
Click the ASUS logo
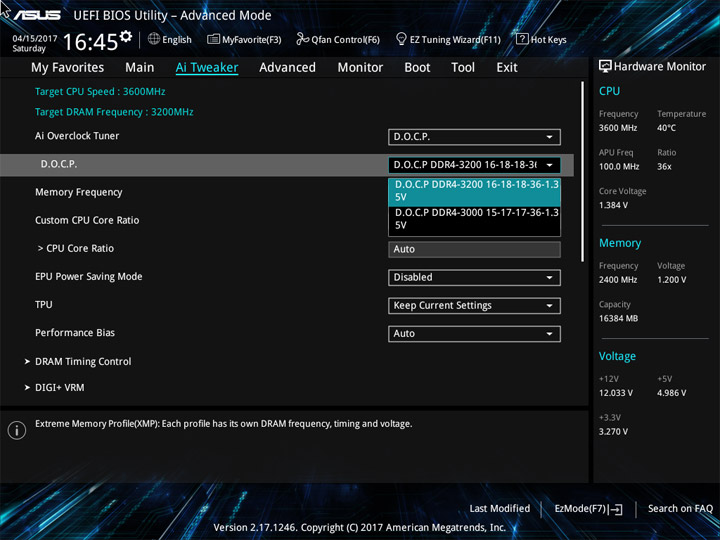point(37,15)
